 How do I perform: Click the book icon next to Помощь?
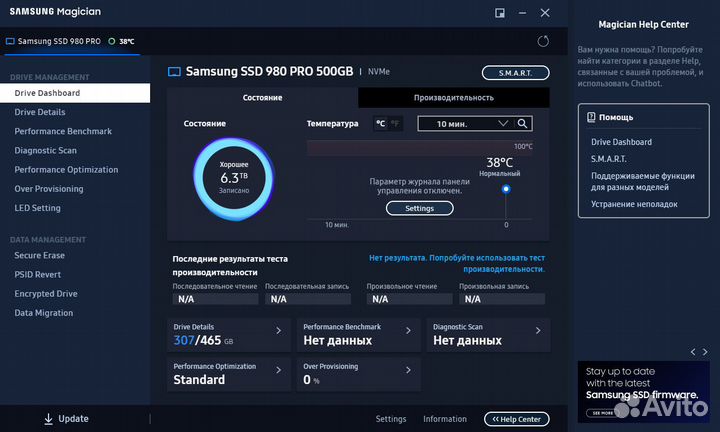coord(591,117)
